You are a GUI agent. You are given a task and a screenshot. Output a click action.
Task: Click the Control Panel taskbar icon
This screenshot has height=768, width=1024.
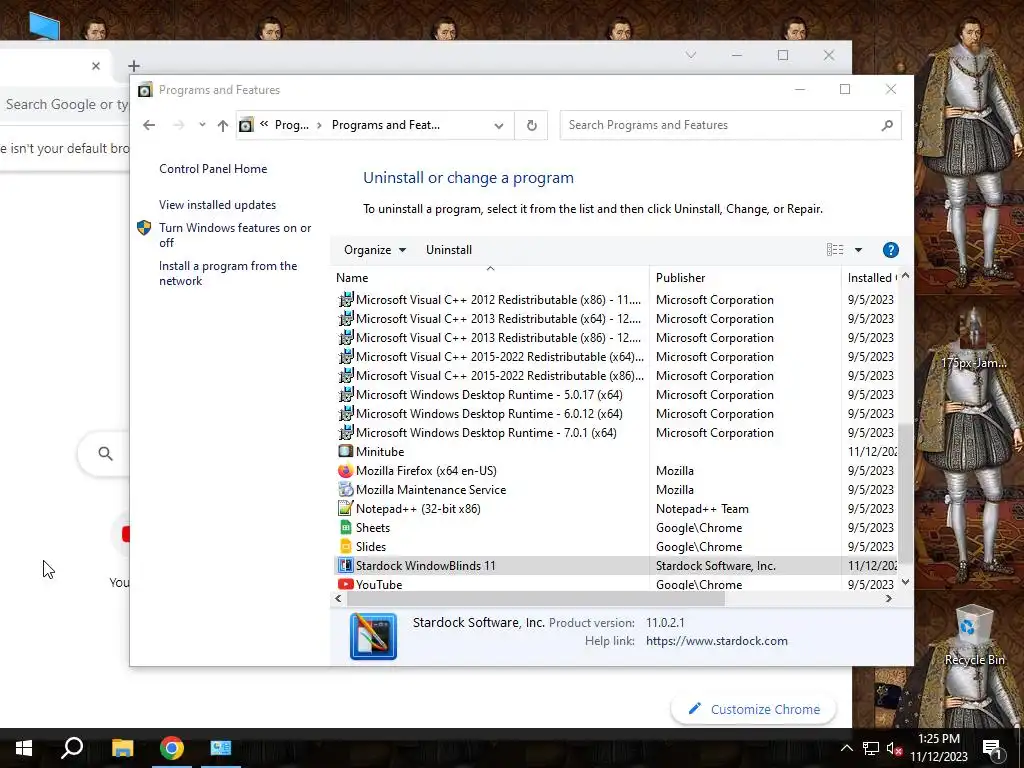pyautogui.click(x=221, y=748)
